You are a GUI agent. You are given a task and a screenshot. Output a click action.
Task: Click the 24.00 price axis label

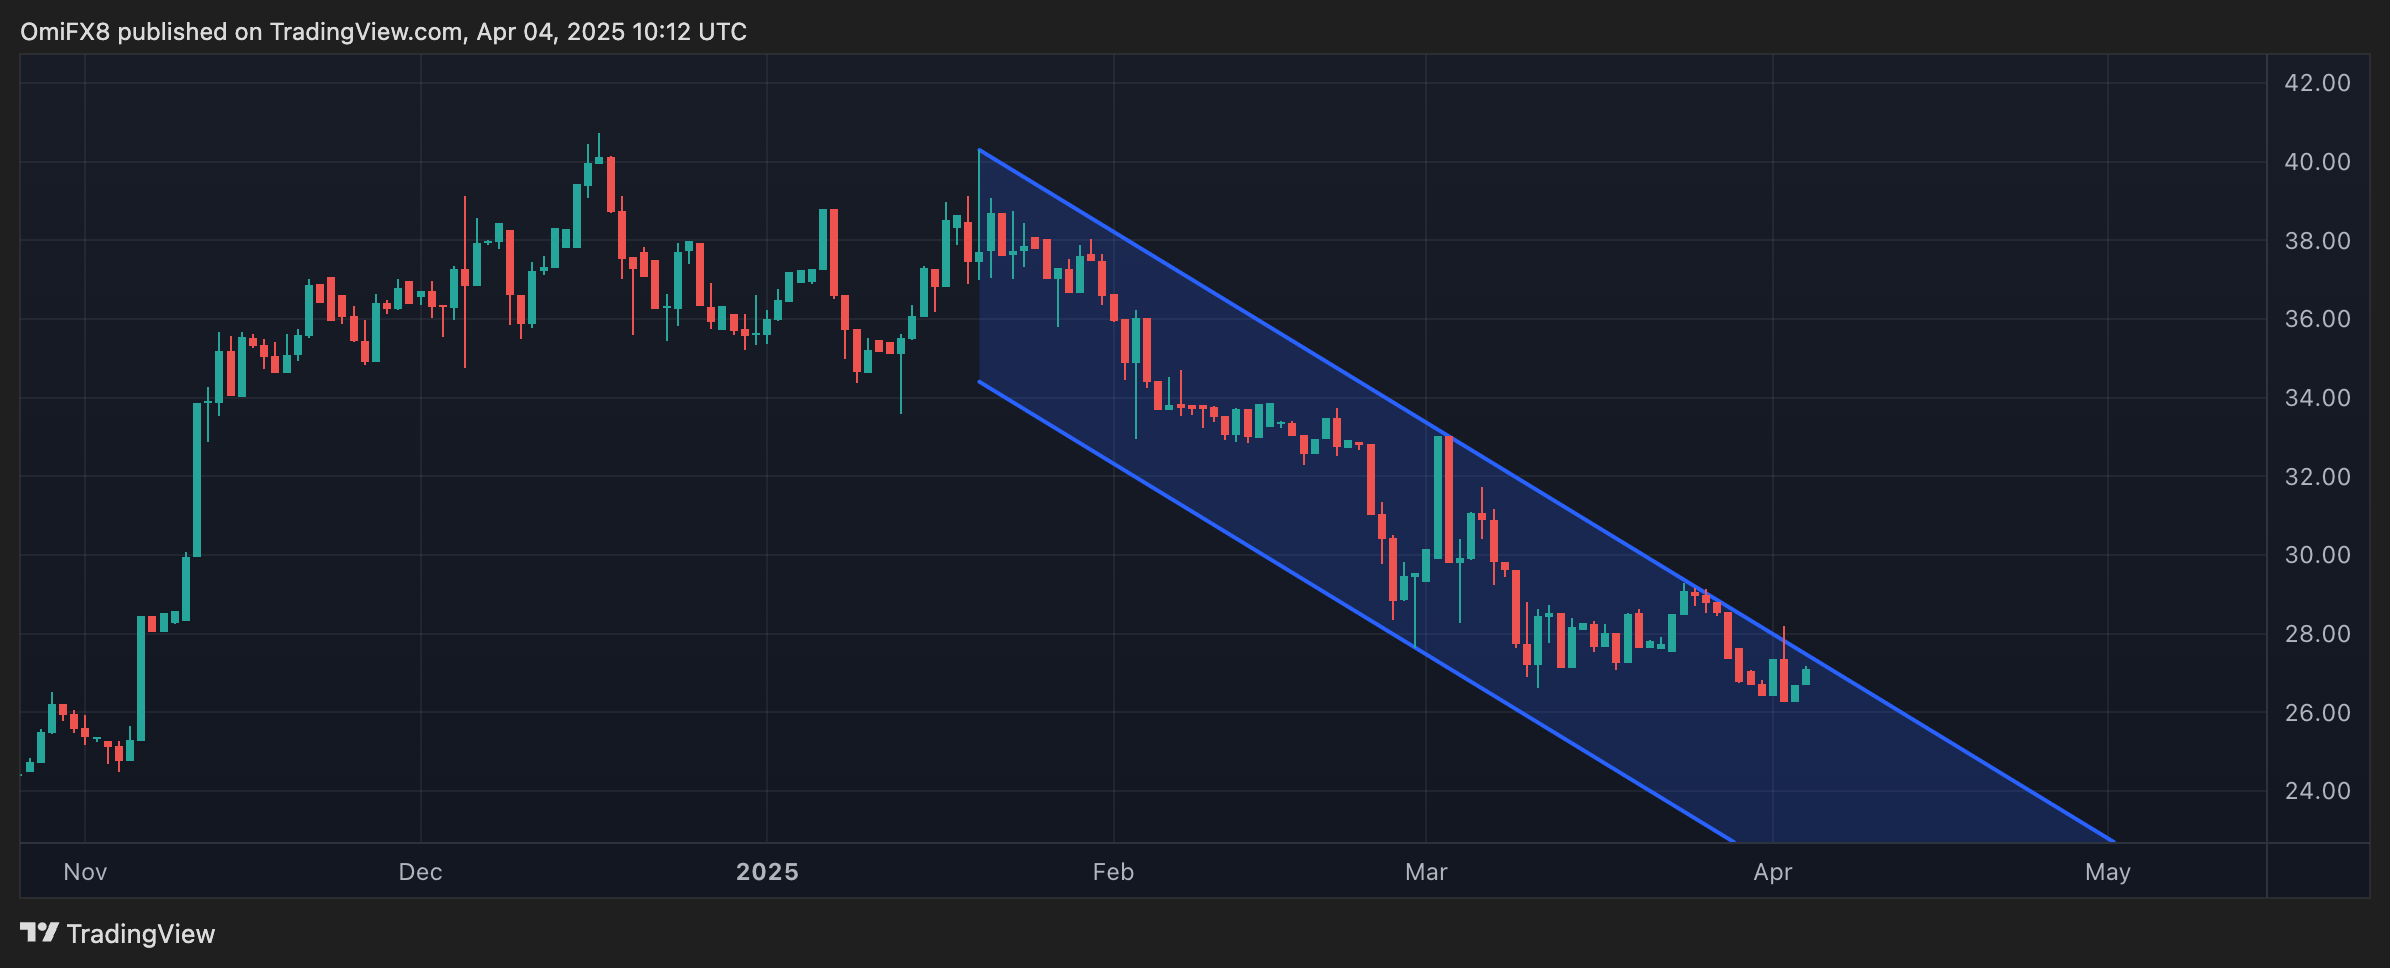click(2317, 791)
